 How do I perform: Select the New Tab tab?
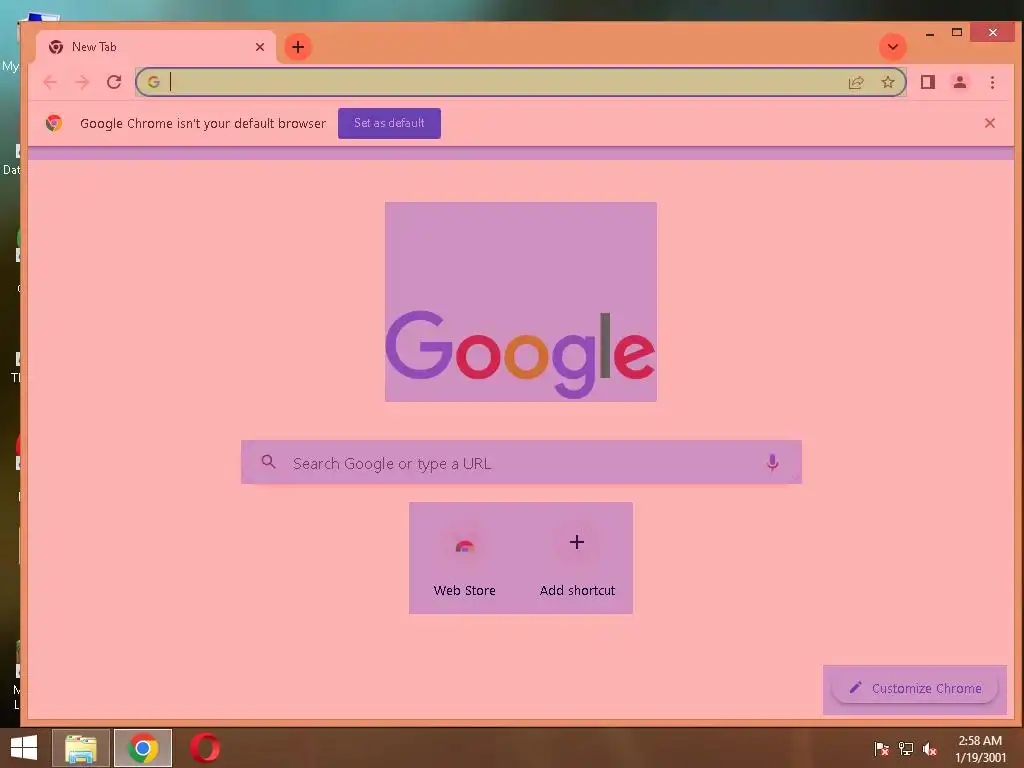pyautogui.click(x=156, y=47)
